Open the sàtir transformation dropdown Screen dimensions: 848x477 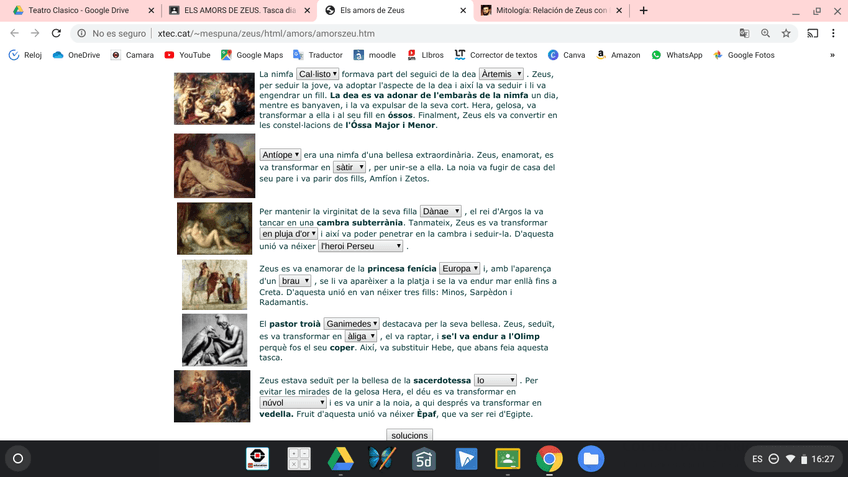tap(349, 167)
